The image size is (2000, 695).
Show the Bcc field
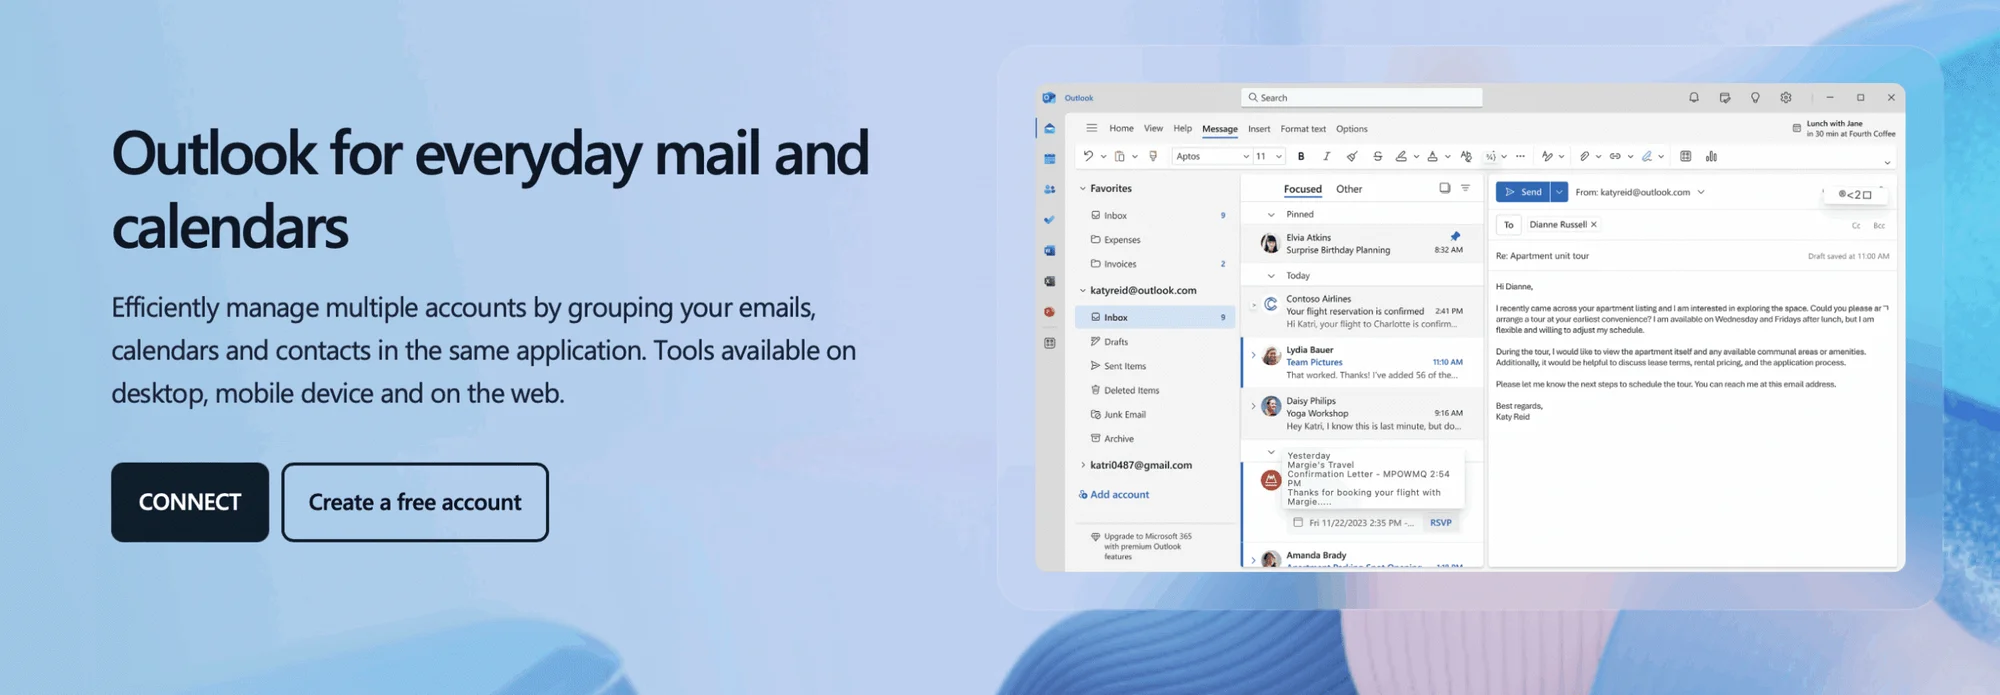[x=1879, y=226]
